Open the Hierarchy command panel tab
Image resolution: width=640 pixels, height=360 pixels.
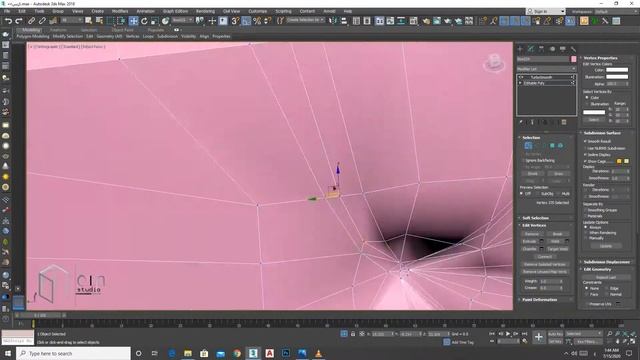pyautogui.click(x=541, y=49)
